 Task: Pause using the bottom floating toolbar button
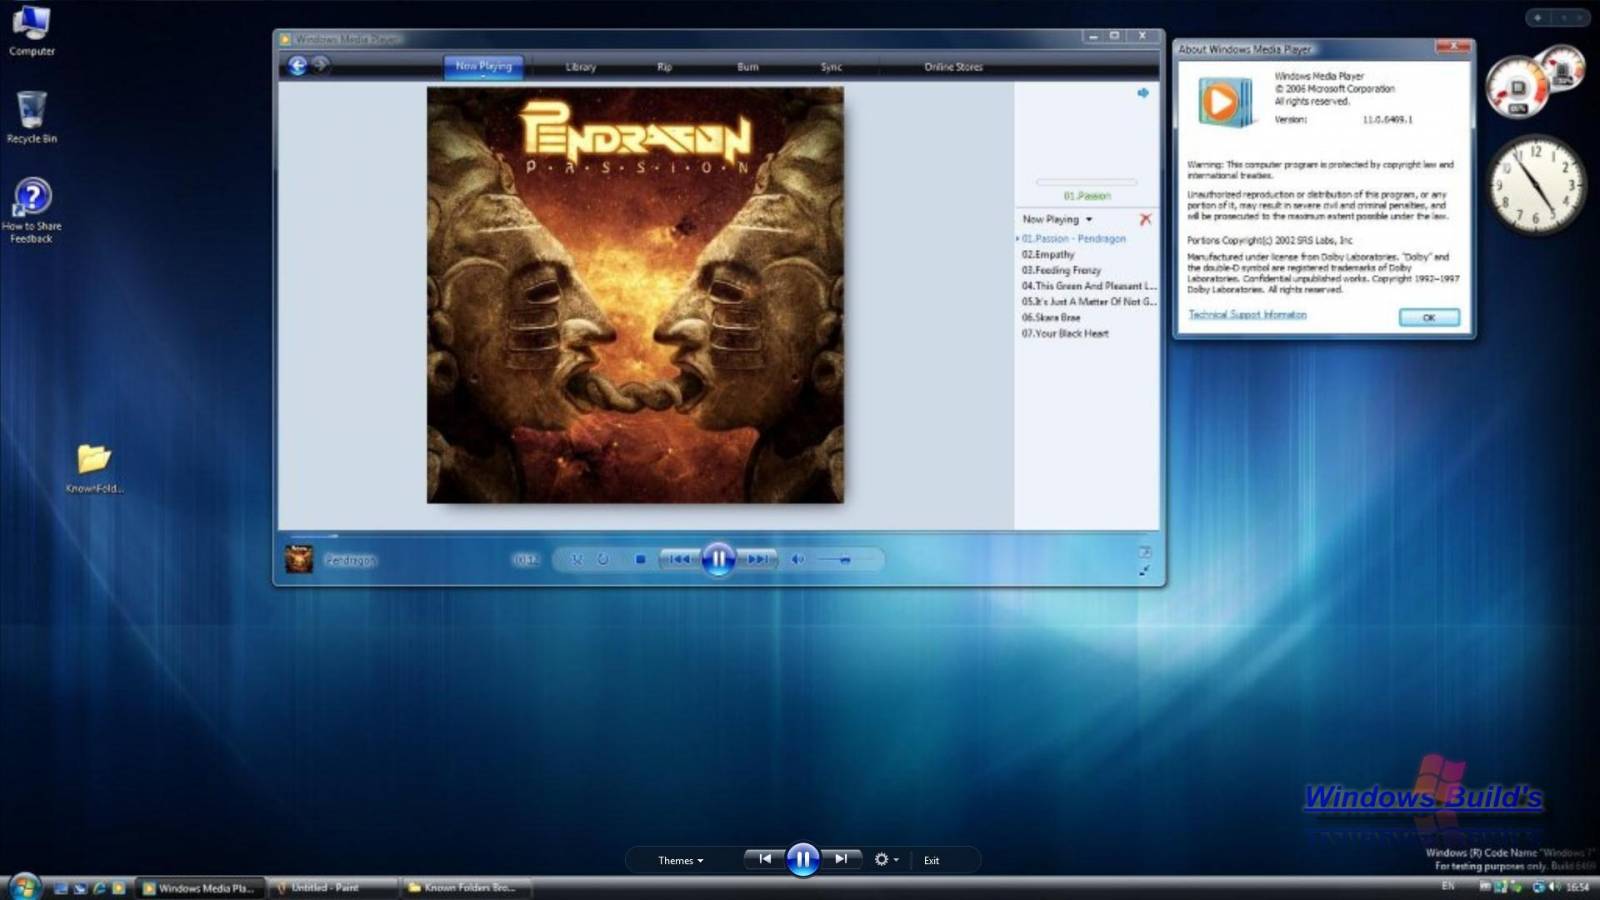803,859
